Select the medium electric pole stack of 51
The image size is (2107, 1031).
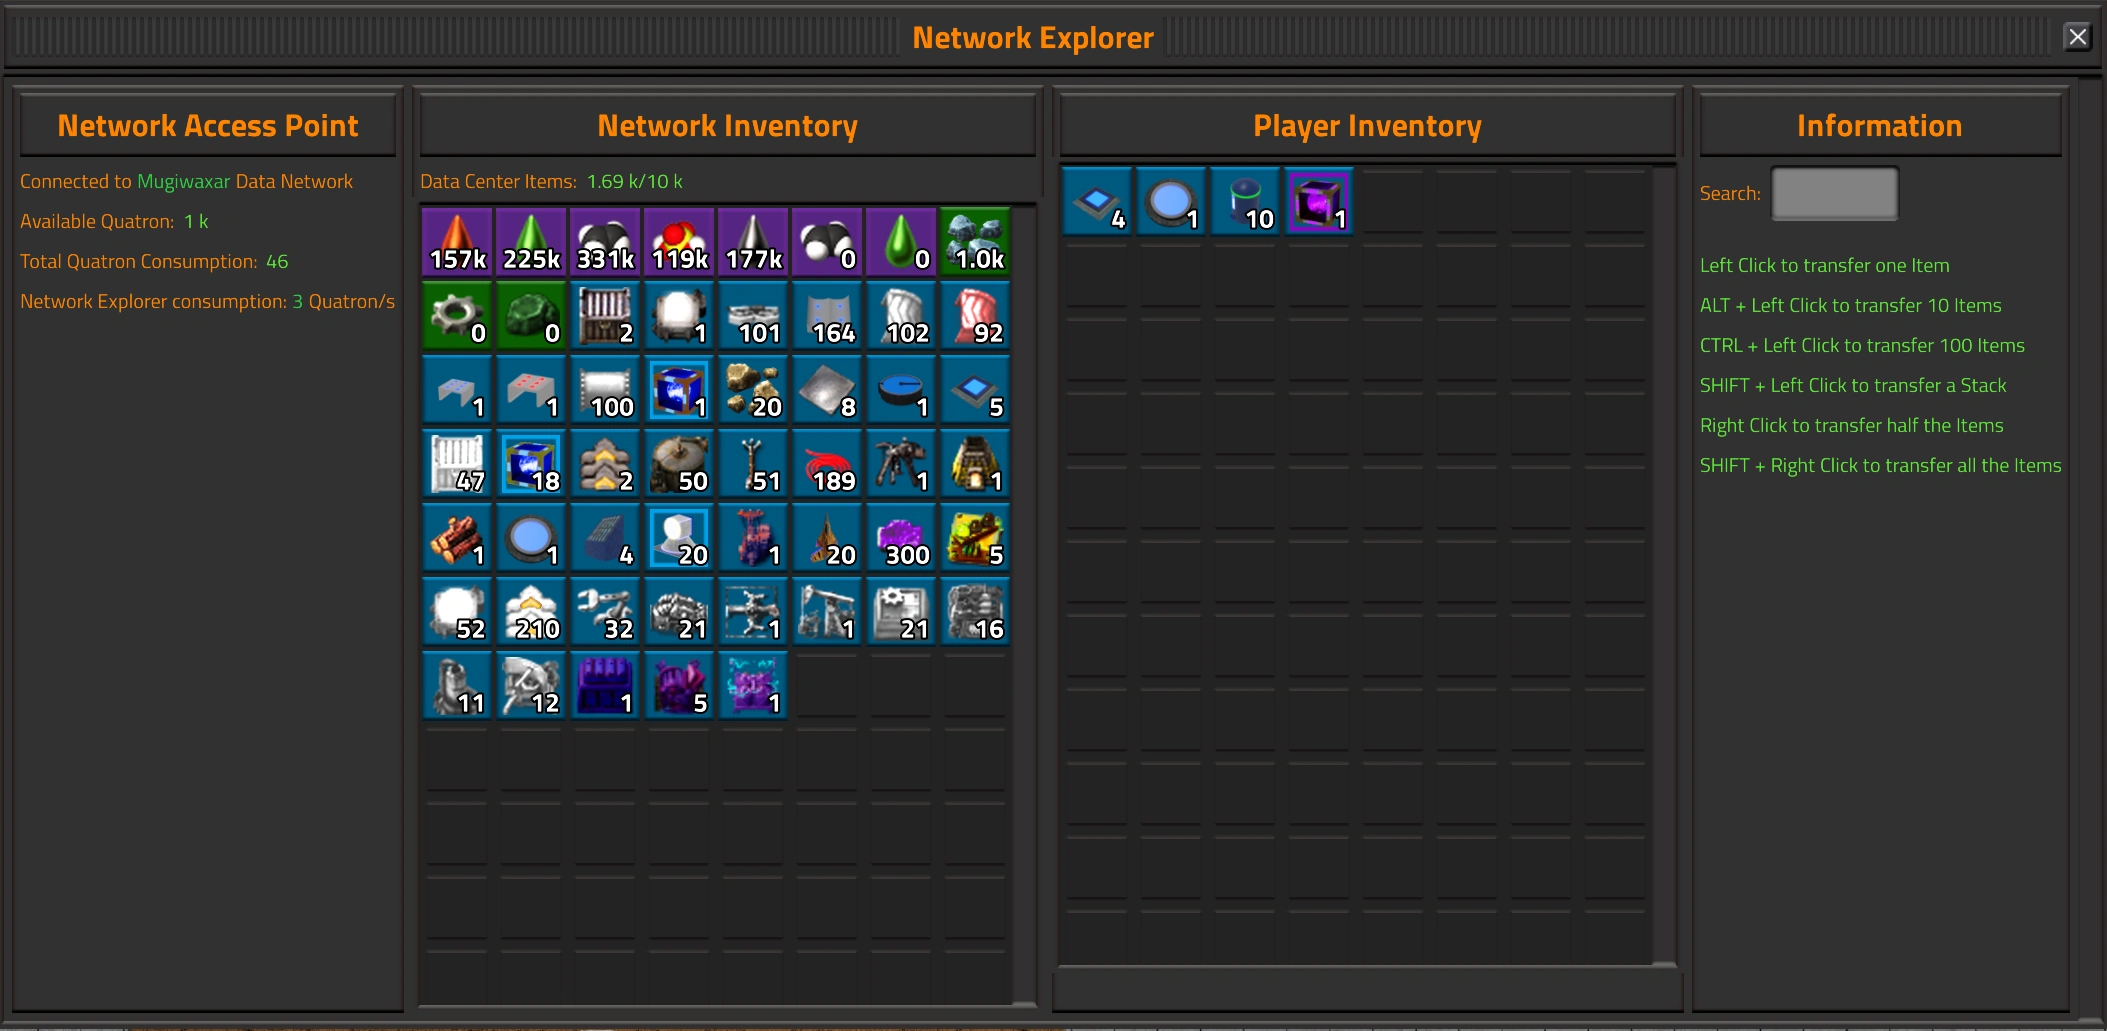[753, 464]
